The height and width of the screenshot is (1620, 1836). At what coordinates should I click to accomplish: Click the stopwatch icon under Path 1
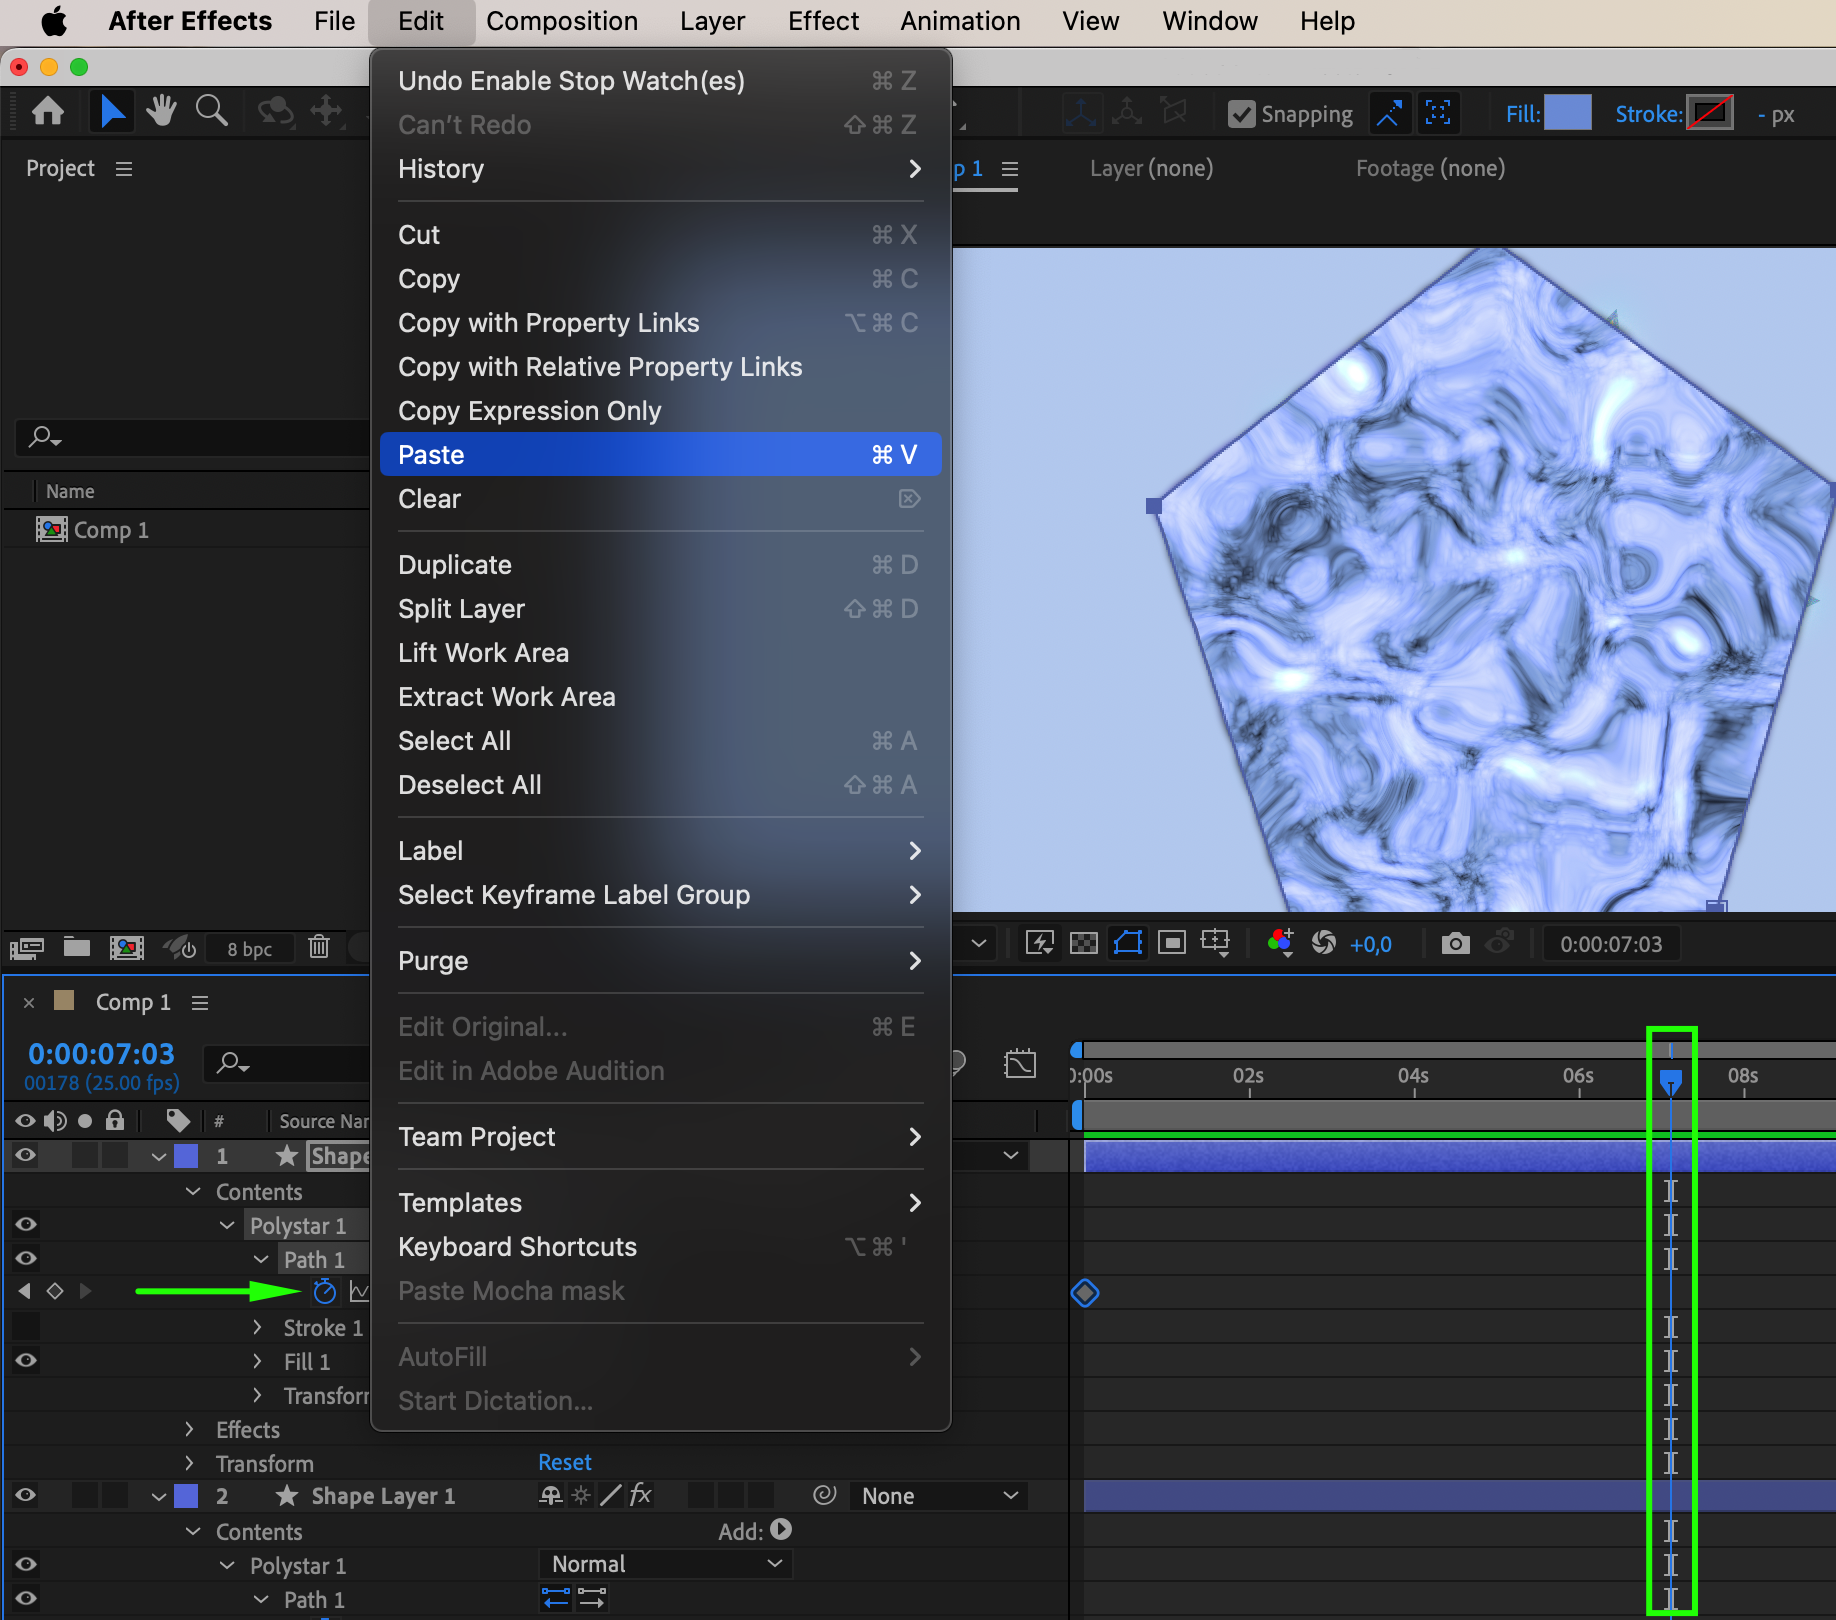[x=324, y=1291]
